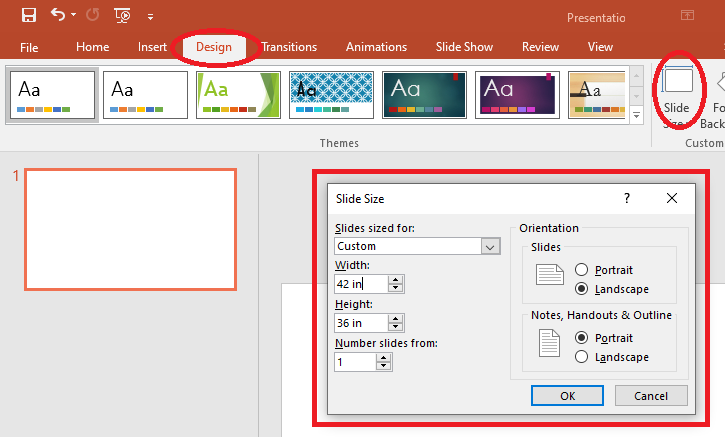Switch to the Design tab
Screen dimensions: 725x437
point(214,47)
